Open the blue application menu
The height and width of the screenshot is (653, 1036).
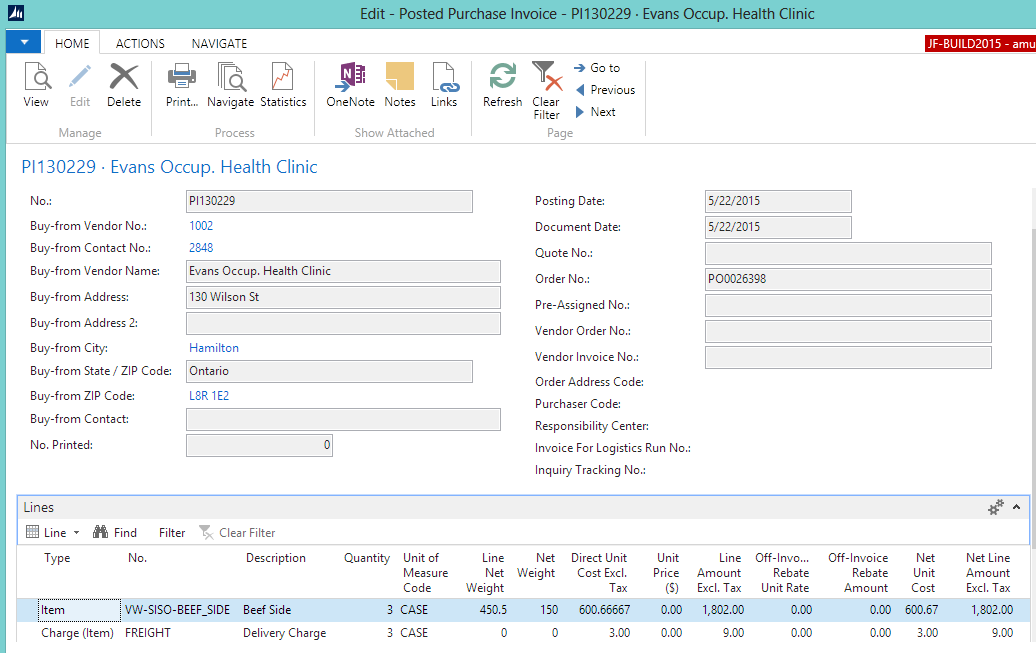point(22,42)
